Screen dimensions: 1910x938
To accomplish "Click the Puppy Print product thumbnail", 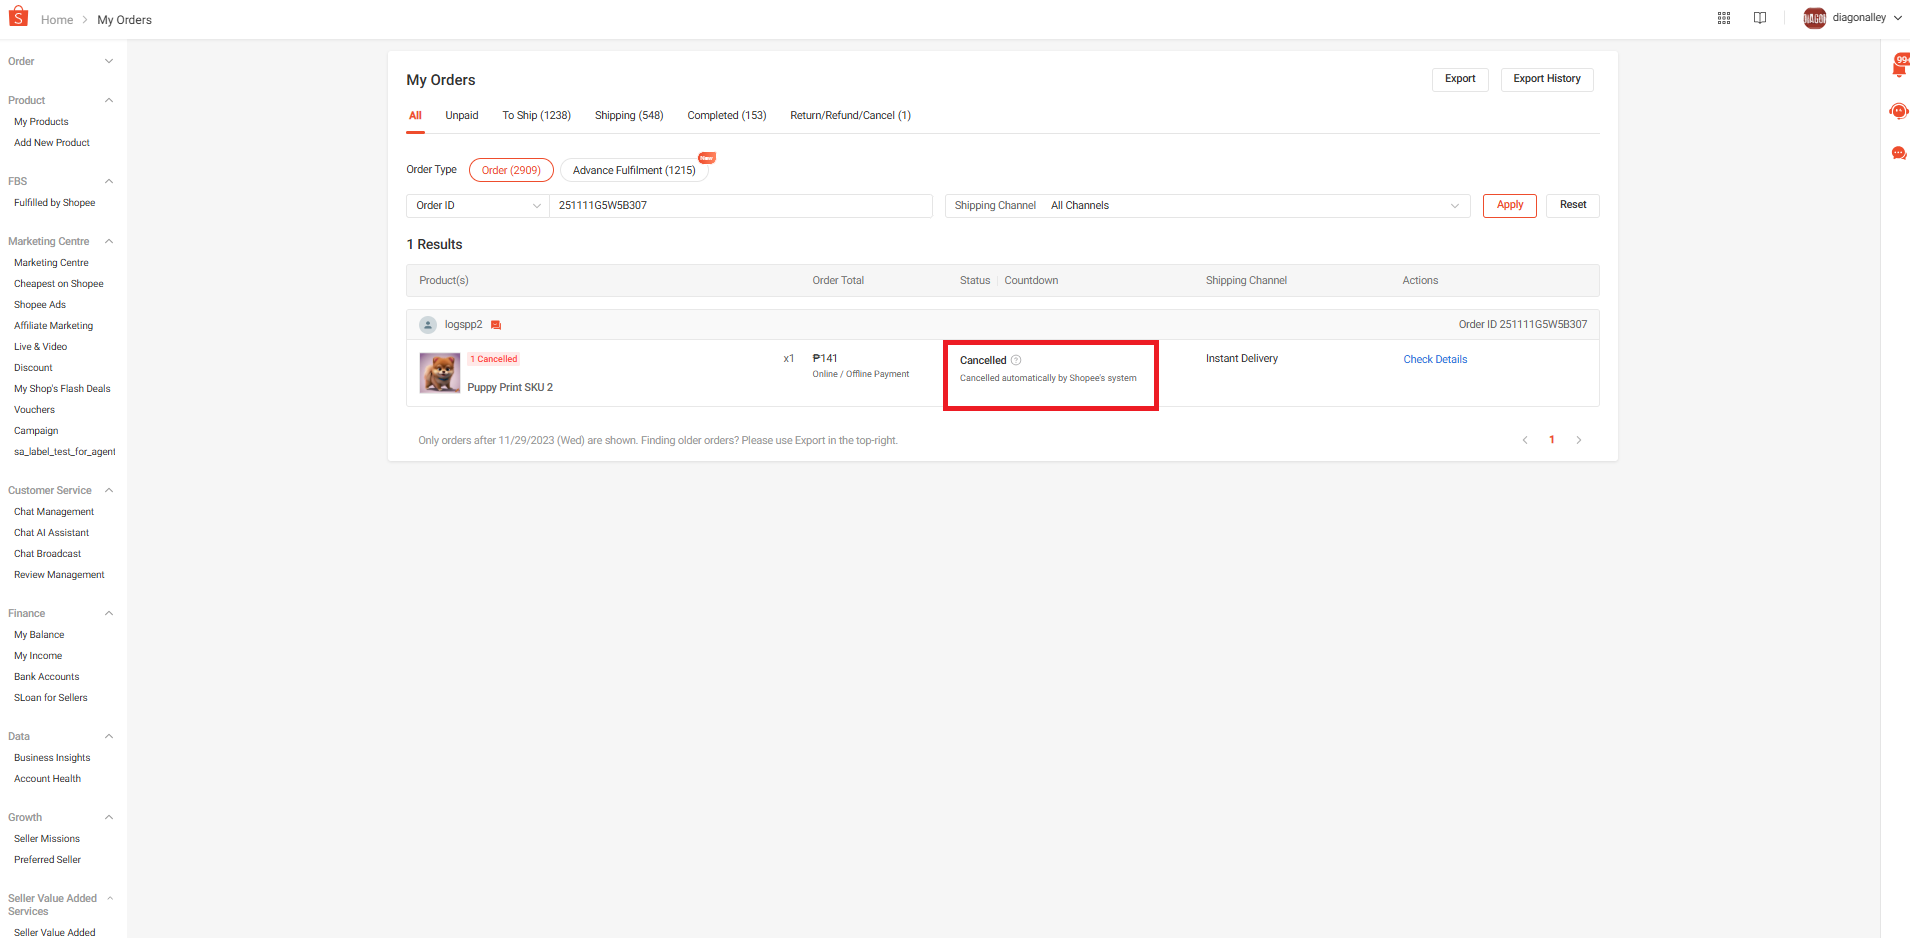I will point(440,373).
